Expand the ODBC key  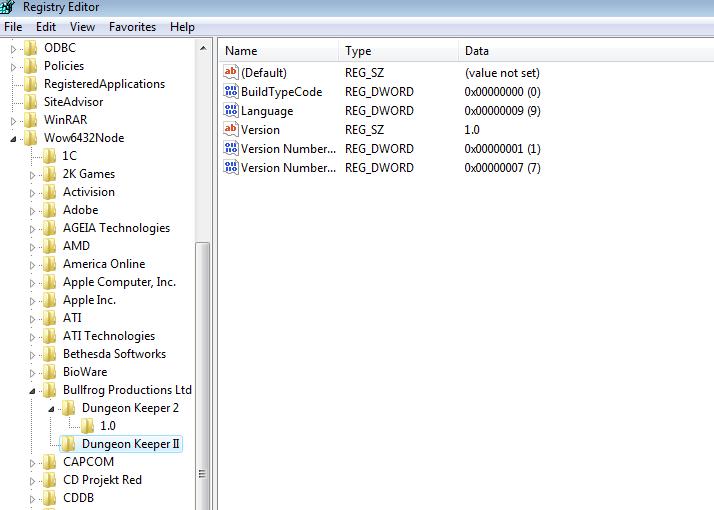point(13,49)
